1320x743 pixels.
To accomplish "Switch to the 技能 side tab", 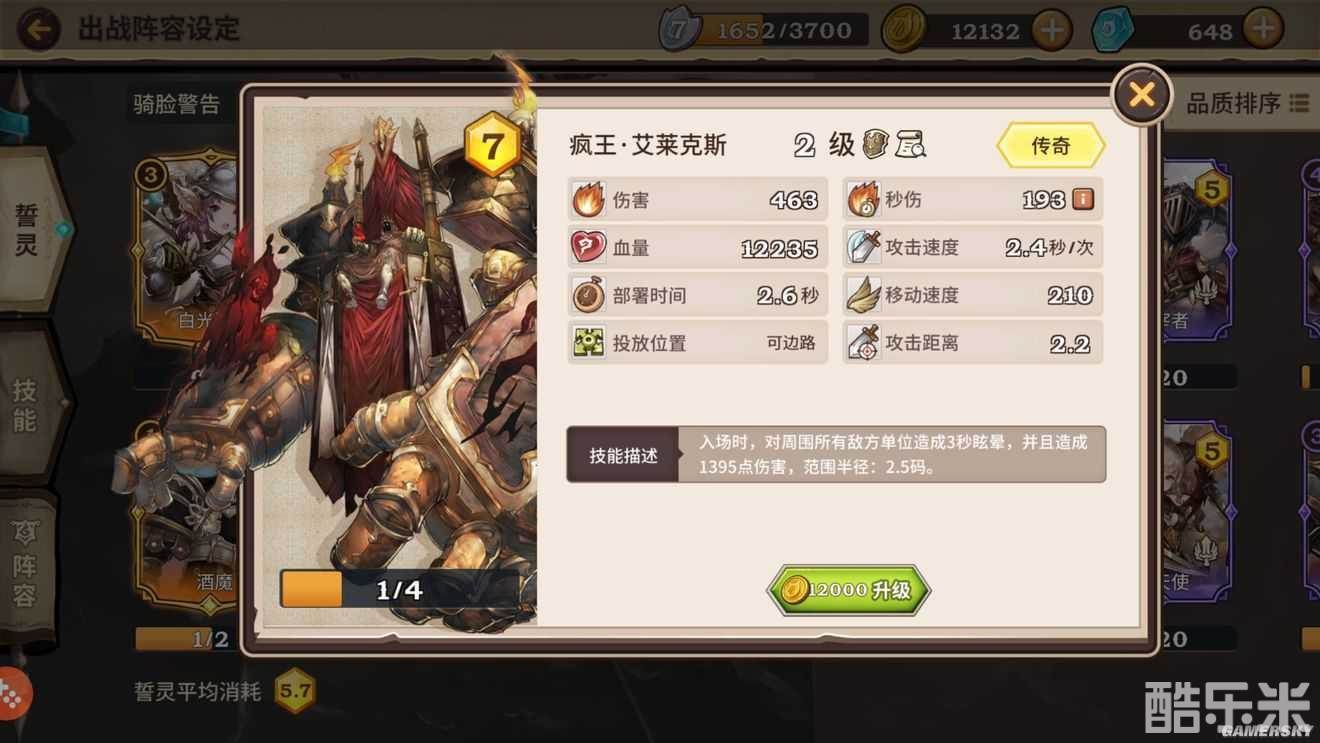I will click(26, 403).
